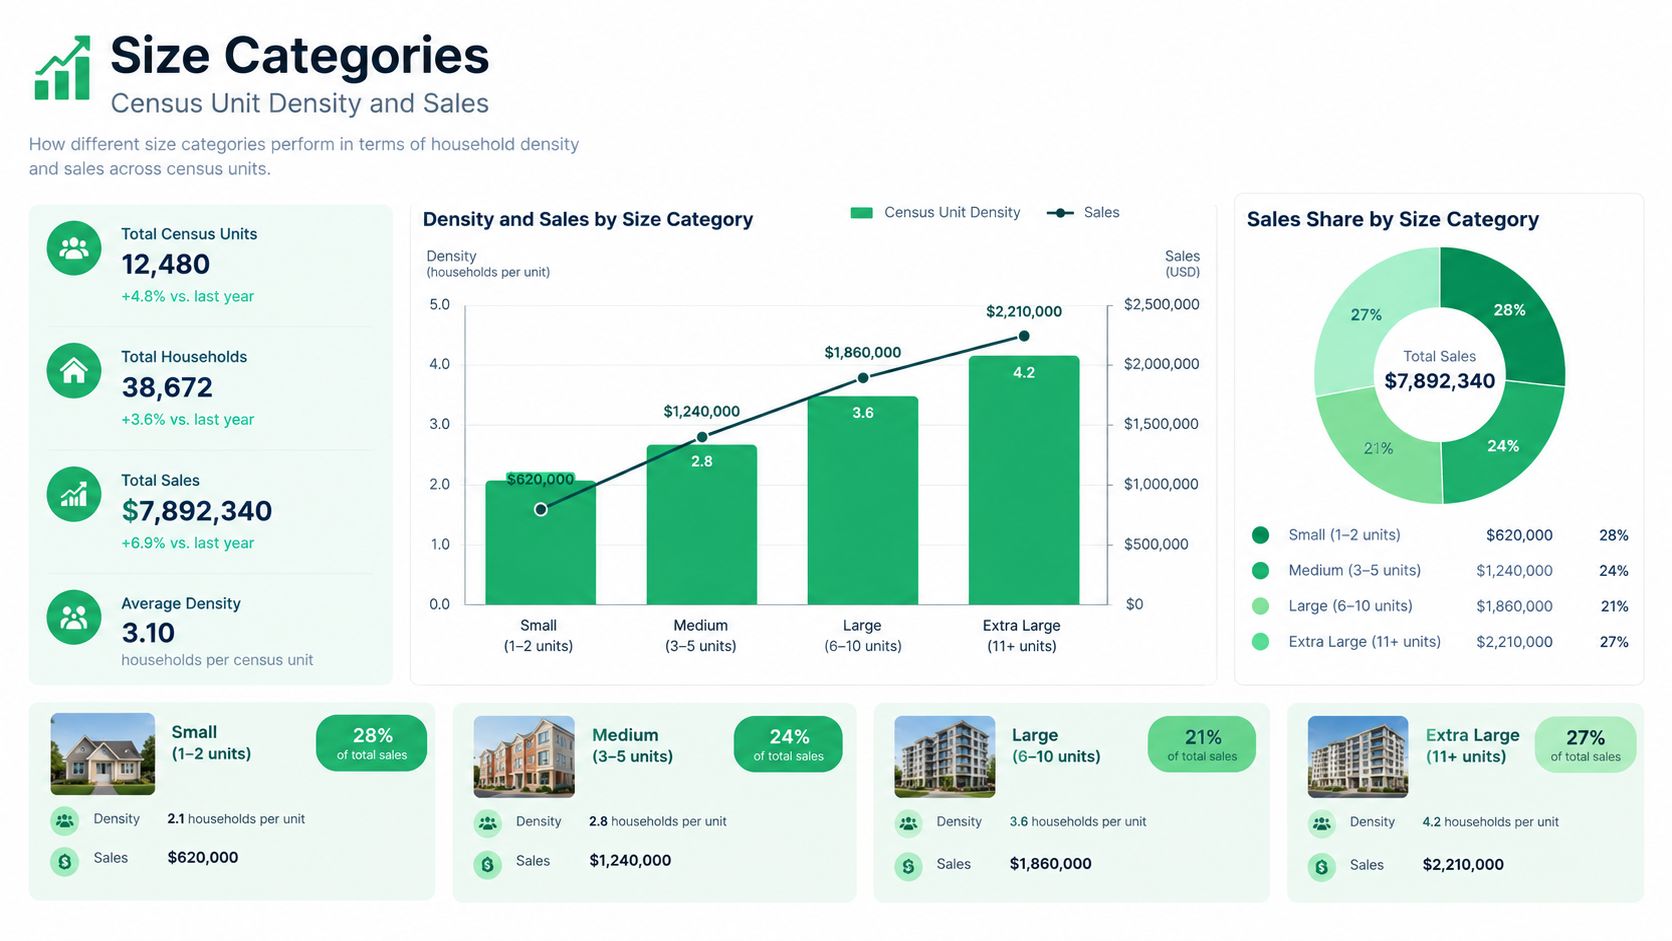Click the 21% of total sales badge

pos(1202,744)
